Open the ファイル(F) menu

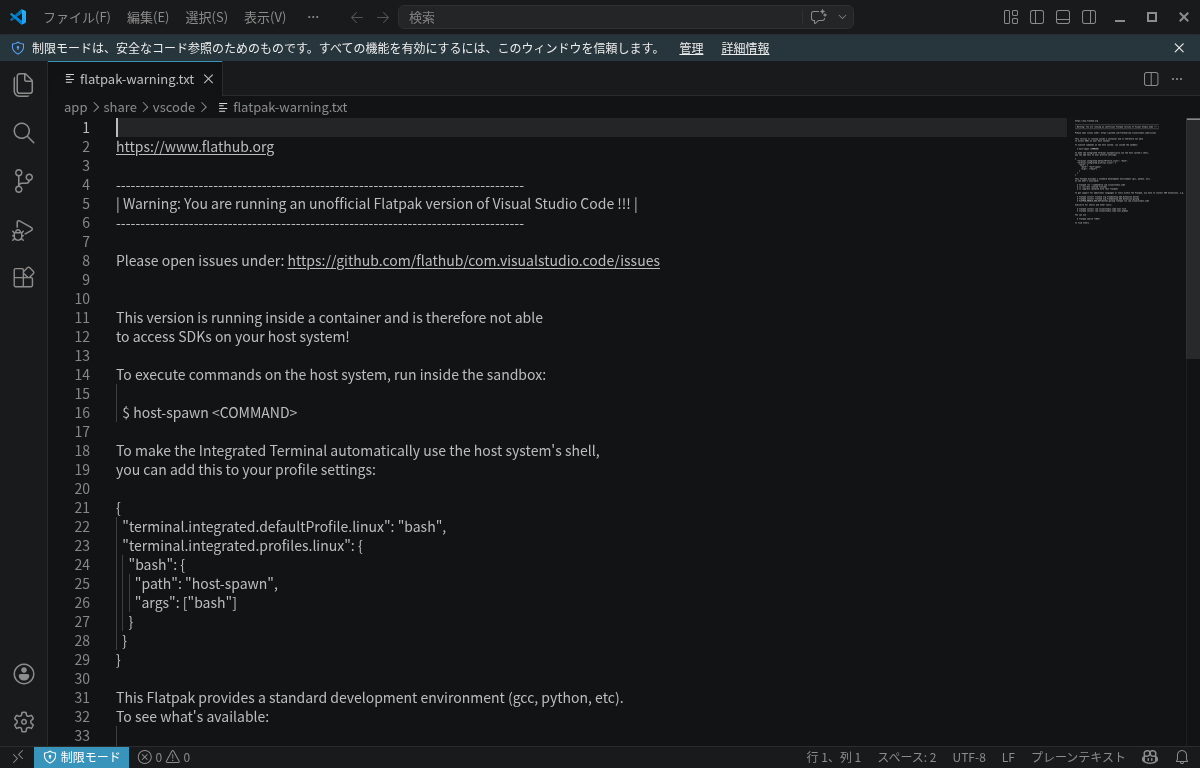click(77, 17)
